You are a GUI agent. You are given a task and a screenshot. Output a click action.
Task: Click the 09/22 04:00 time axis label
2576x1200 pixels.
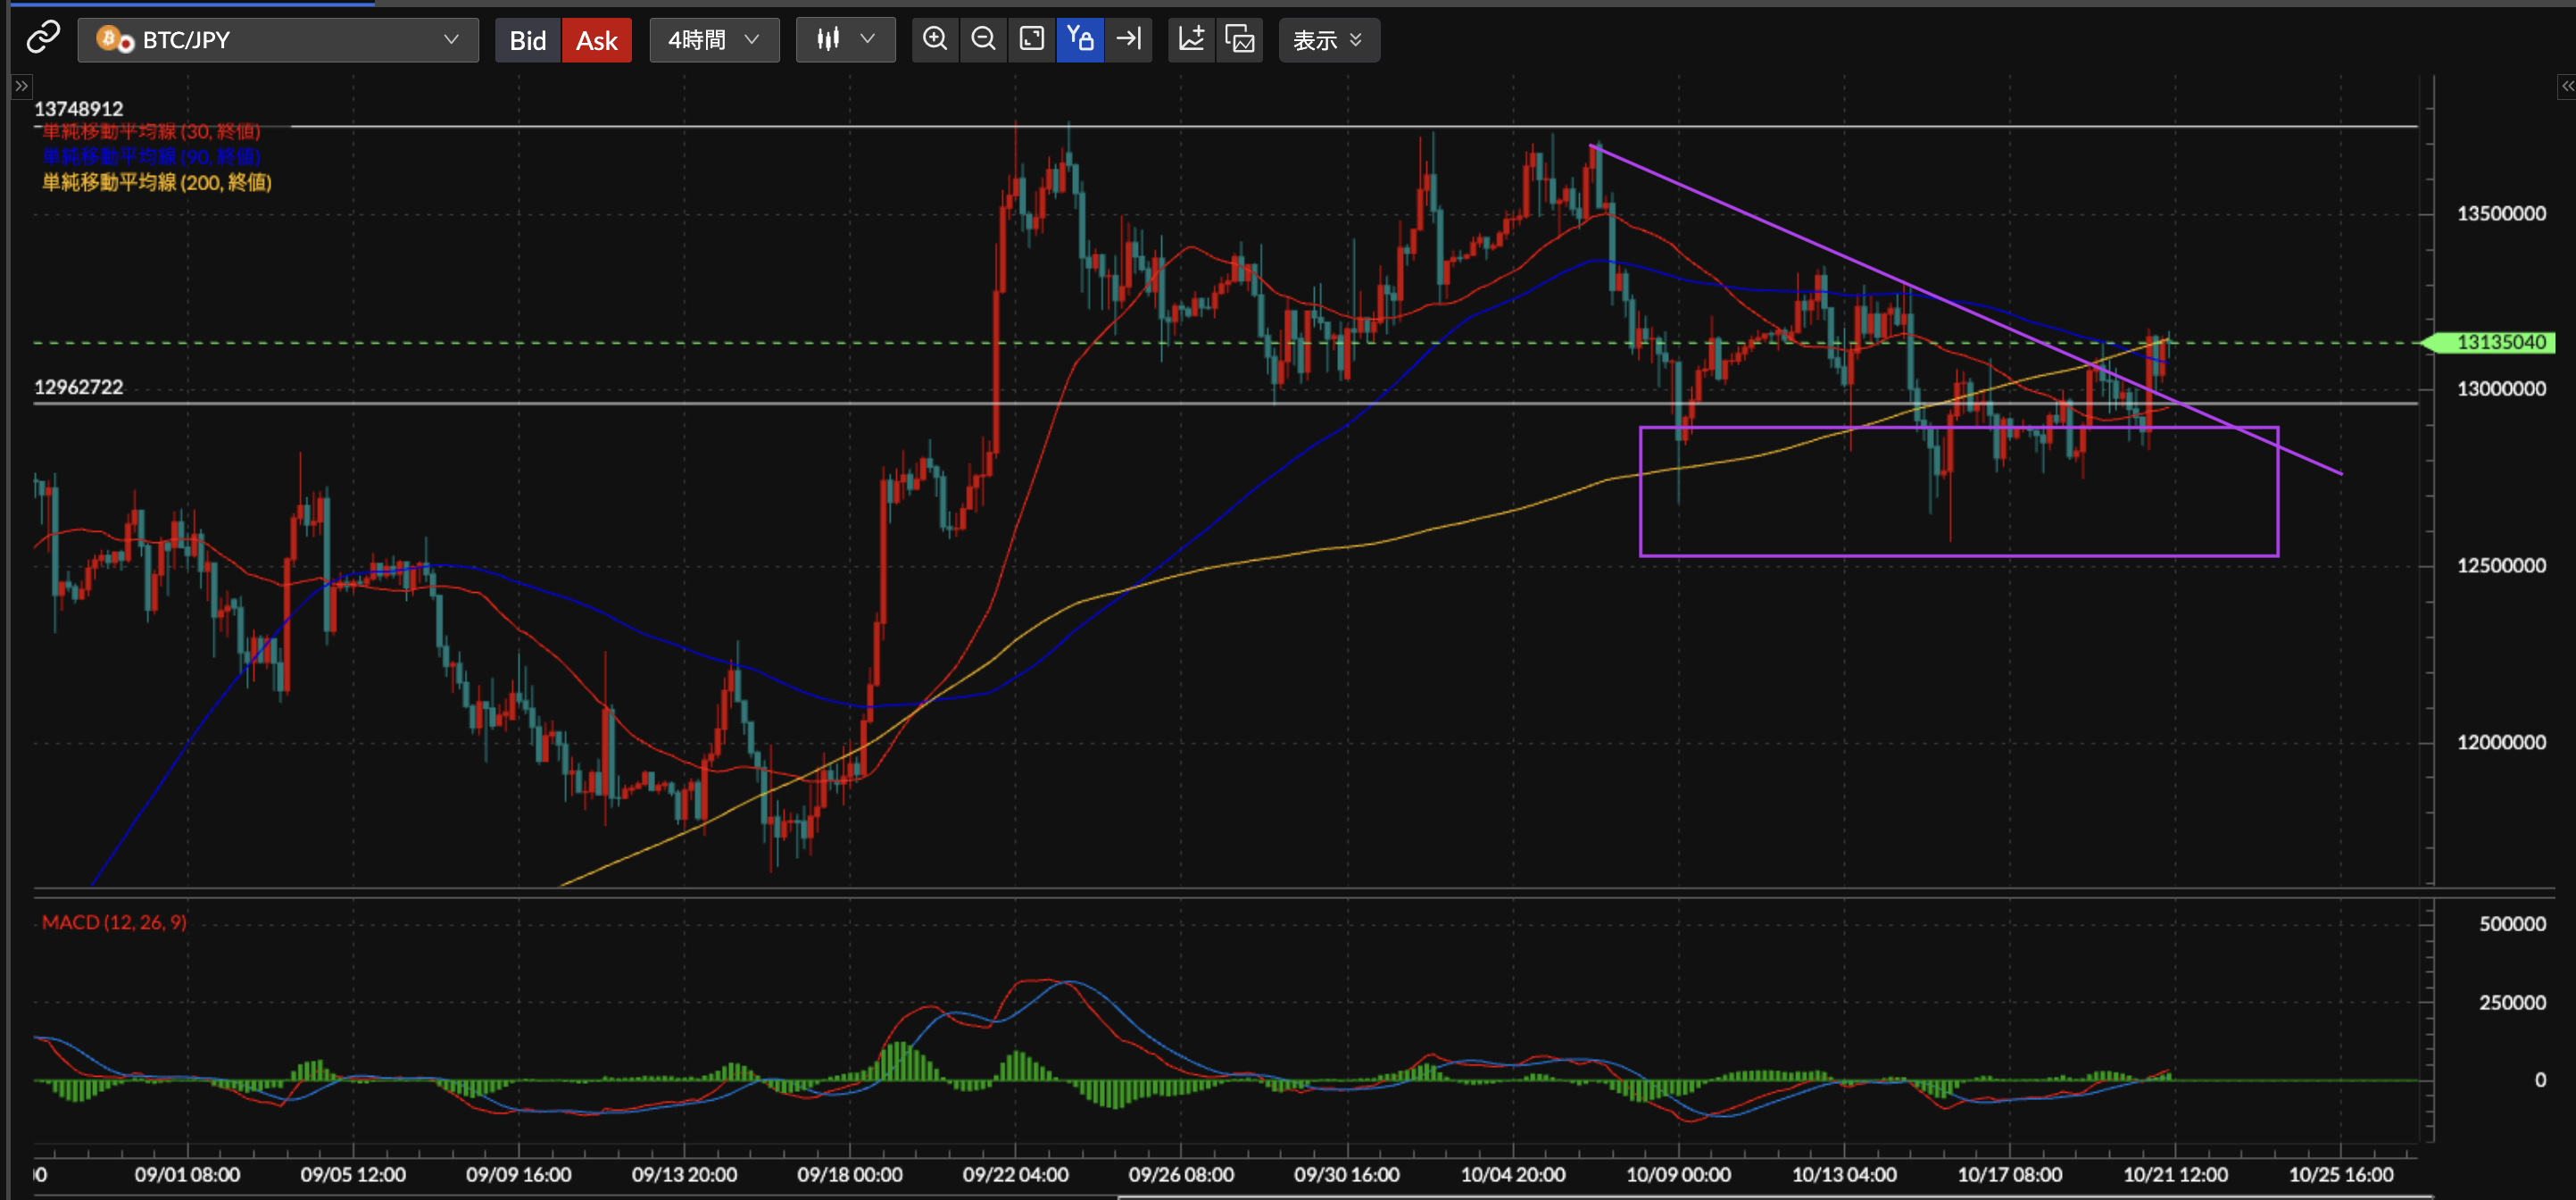(1015, 1174)
